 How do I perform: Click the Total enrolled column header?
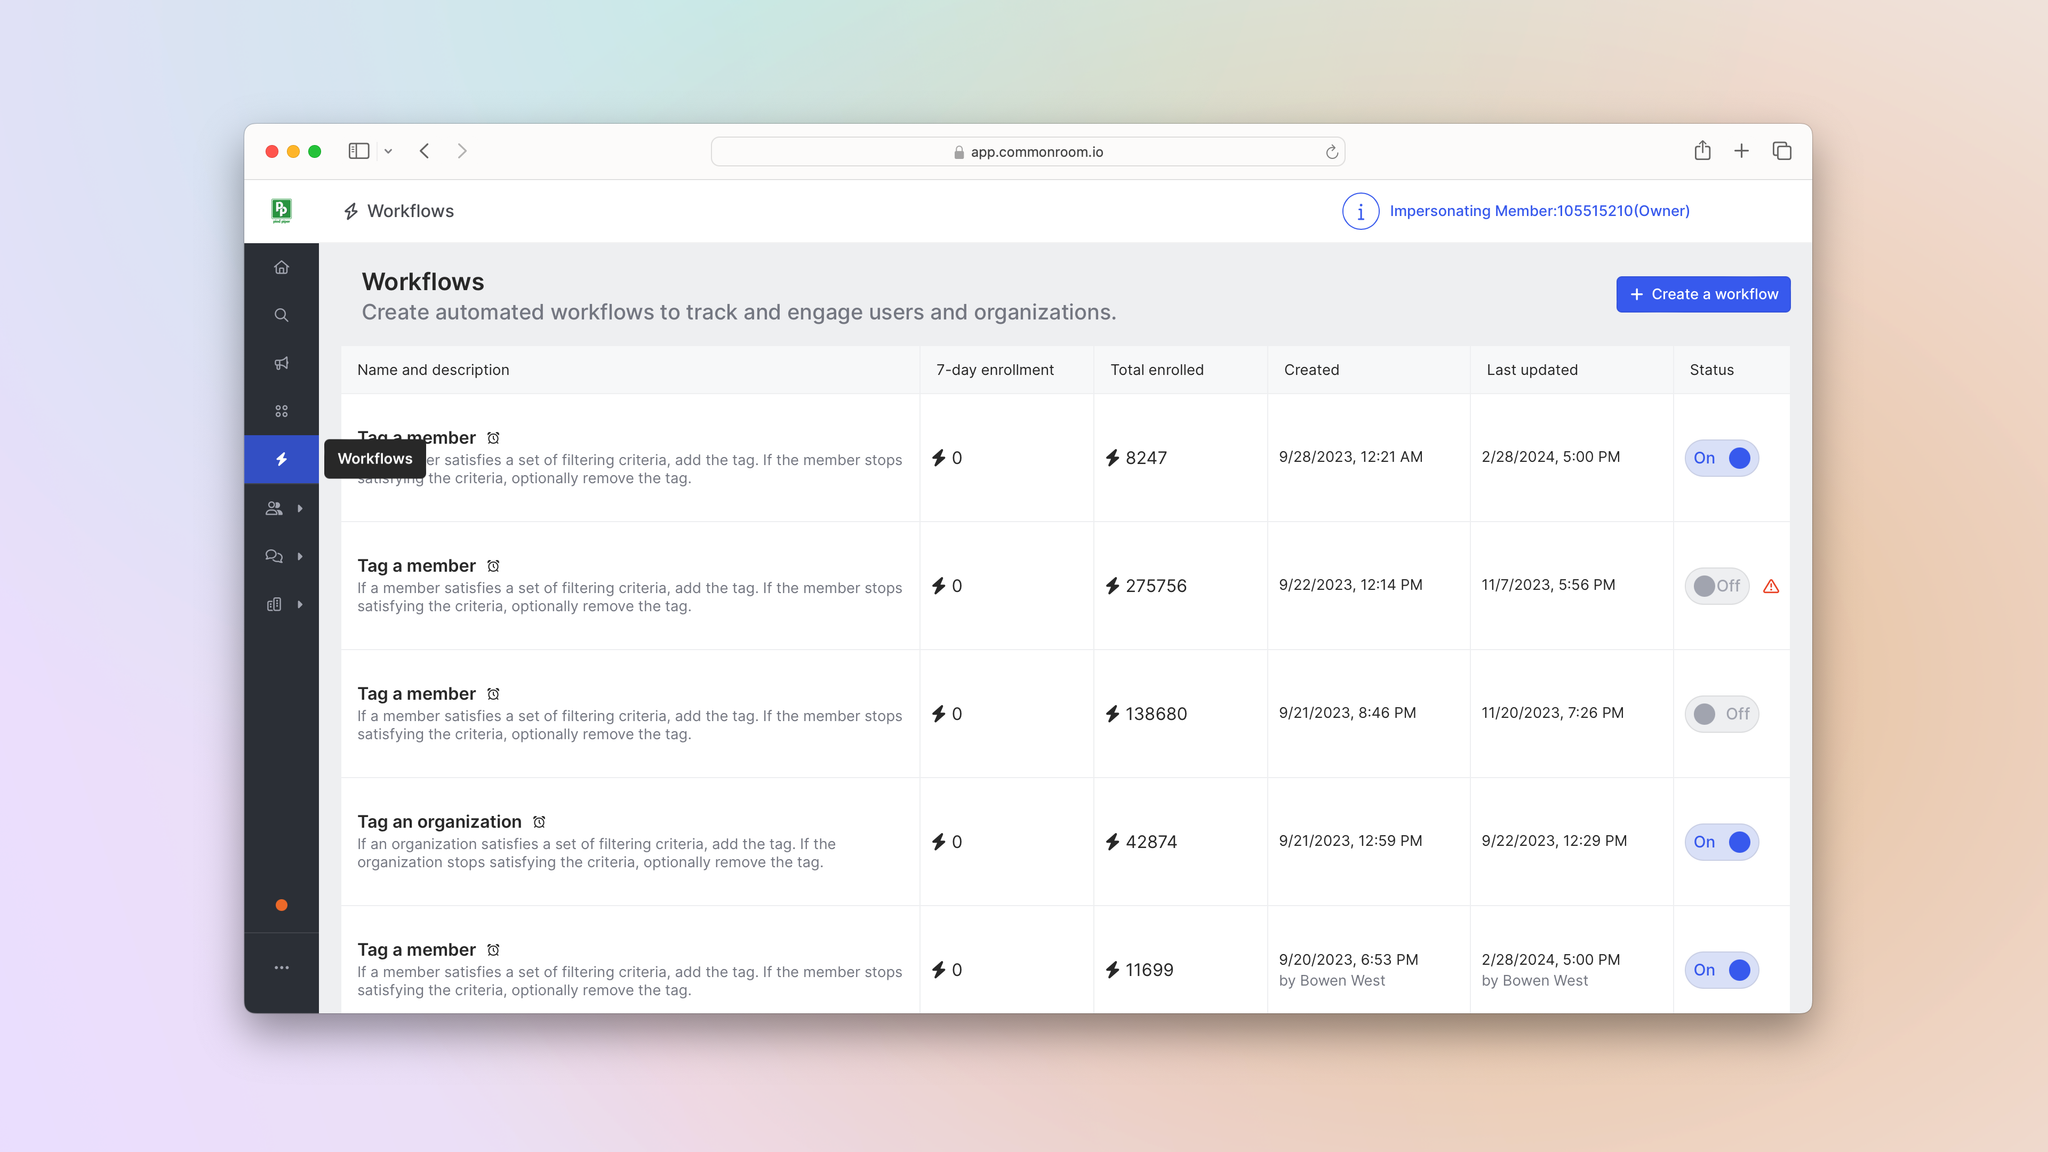click(1157, 370)
